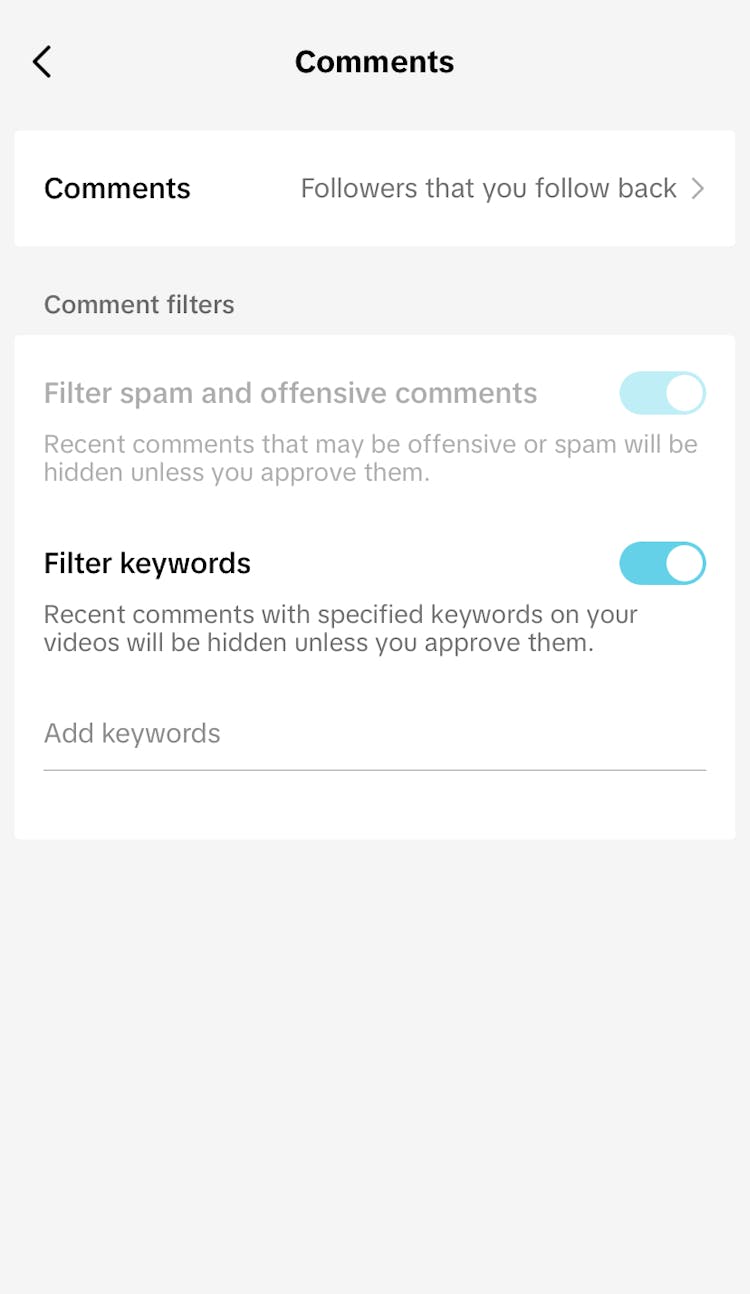Image resolution: width=750 pixels, height=1294 pixels.
Task: Select the Comment filters section header
Action: point(138,304)
